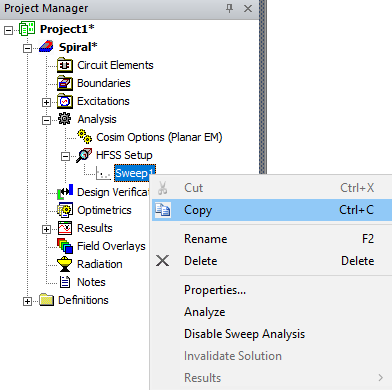Choose Analyze from the context menu

[272, 312]
